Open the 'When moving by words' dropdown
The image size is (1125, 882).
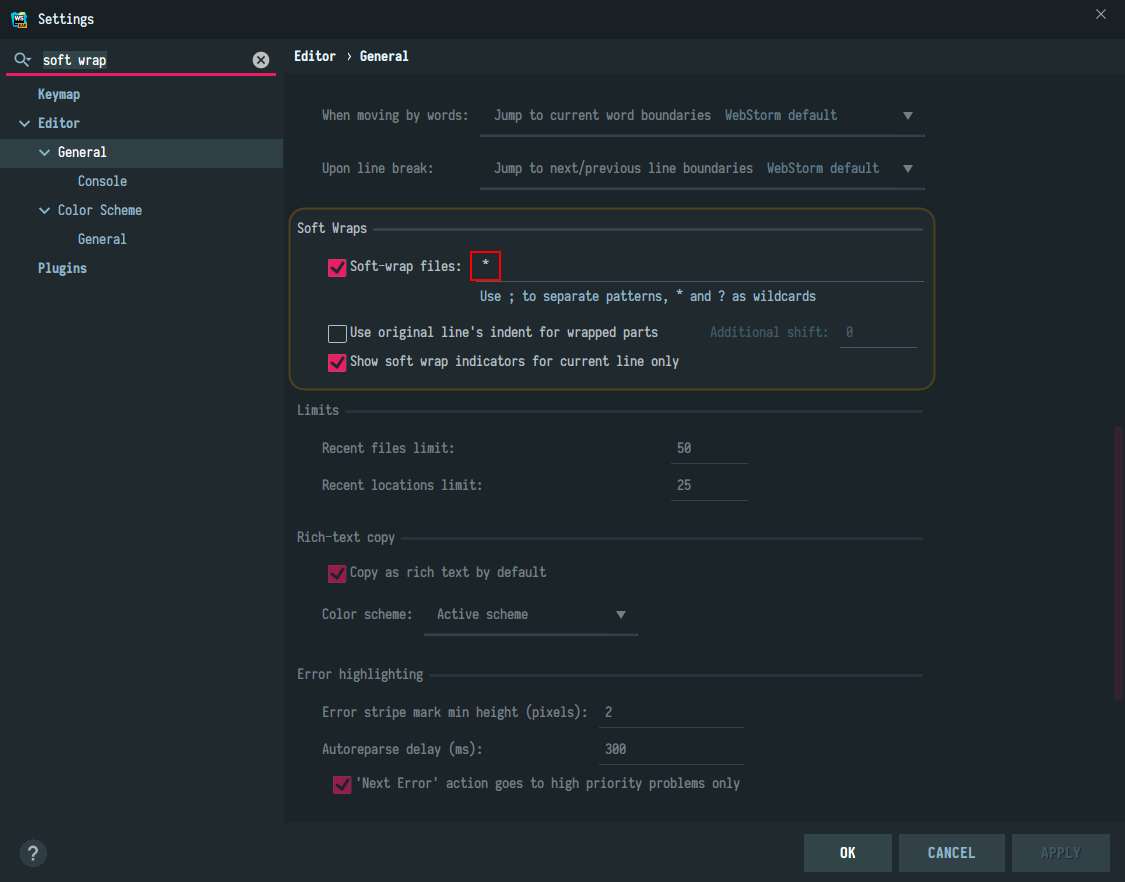point(702,116)
